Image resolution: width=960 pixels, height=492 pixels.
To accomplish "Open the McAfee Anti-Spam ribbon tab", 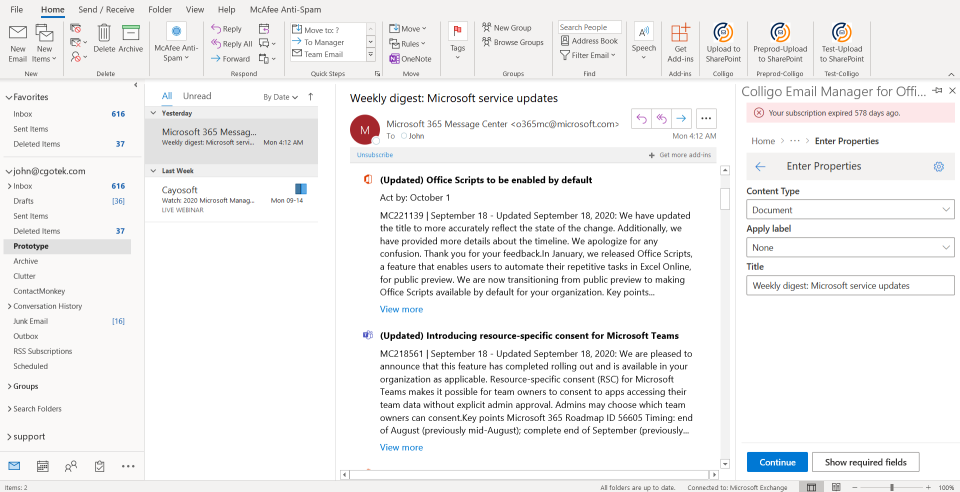I will tap(285, 10).
